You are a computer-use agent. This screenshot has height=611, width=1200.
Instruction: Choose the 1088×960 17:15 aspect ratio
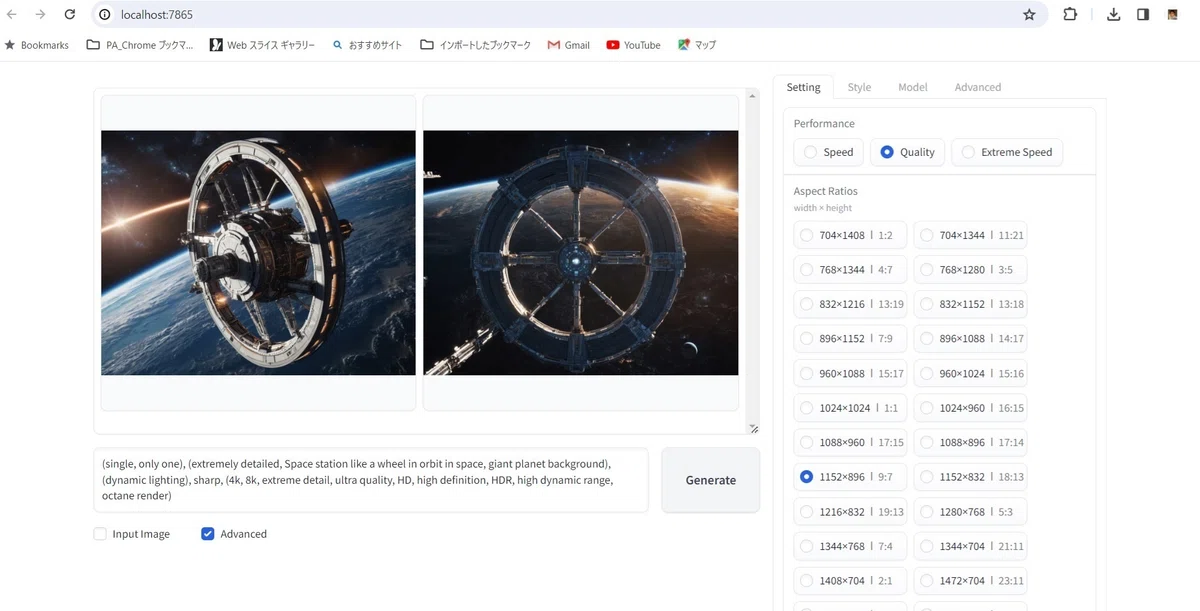click(x=850, y=442)
